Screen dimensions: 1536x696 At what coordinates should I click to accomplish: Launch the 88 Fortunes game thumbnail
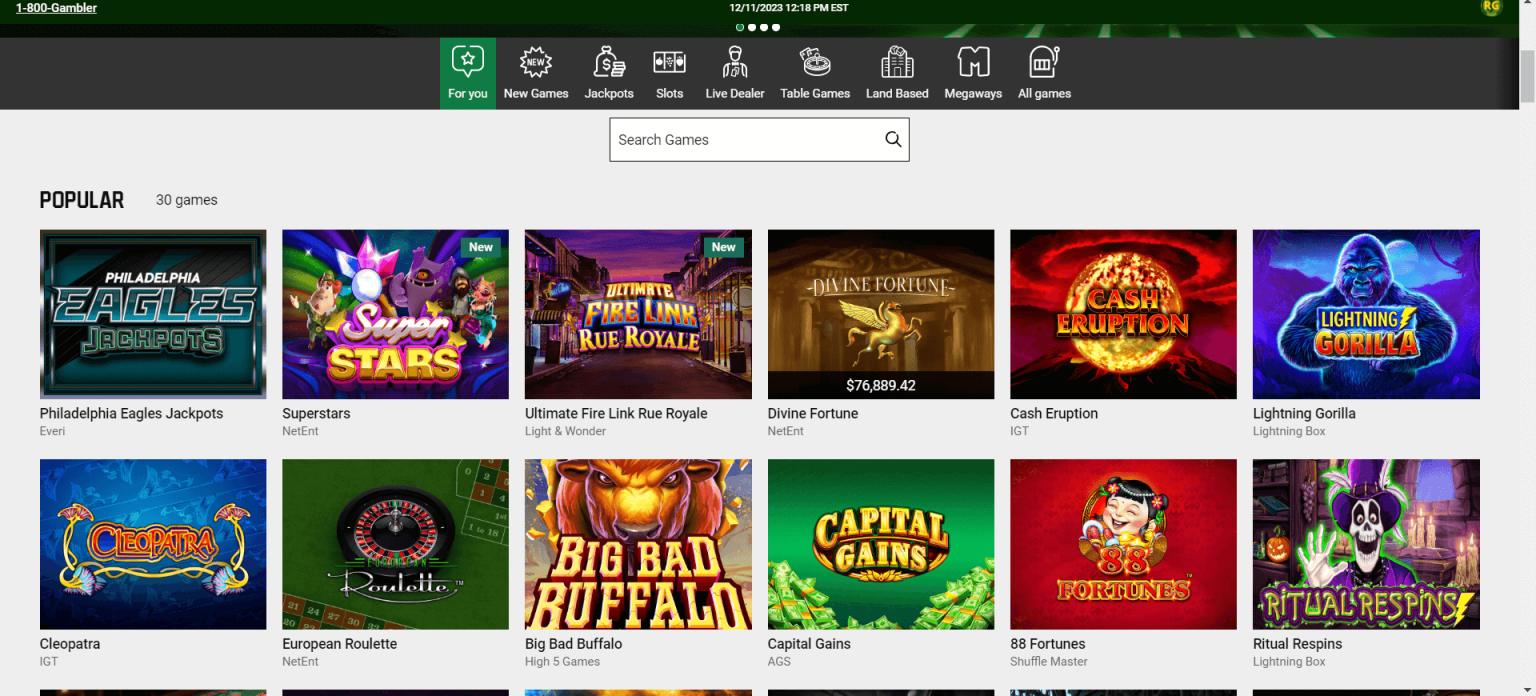coord(1123,544)
